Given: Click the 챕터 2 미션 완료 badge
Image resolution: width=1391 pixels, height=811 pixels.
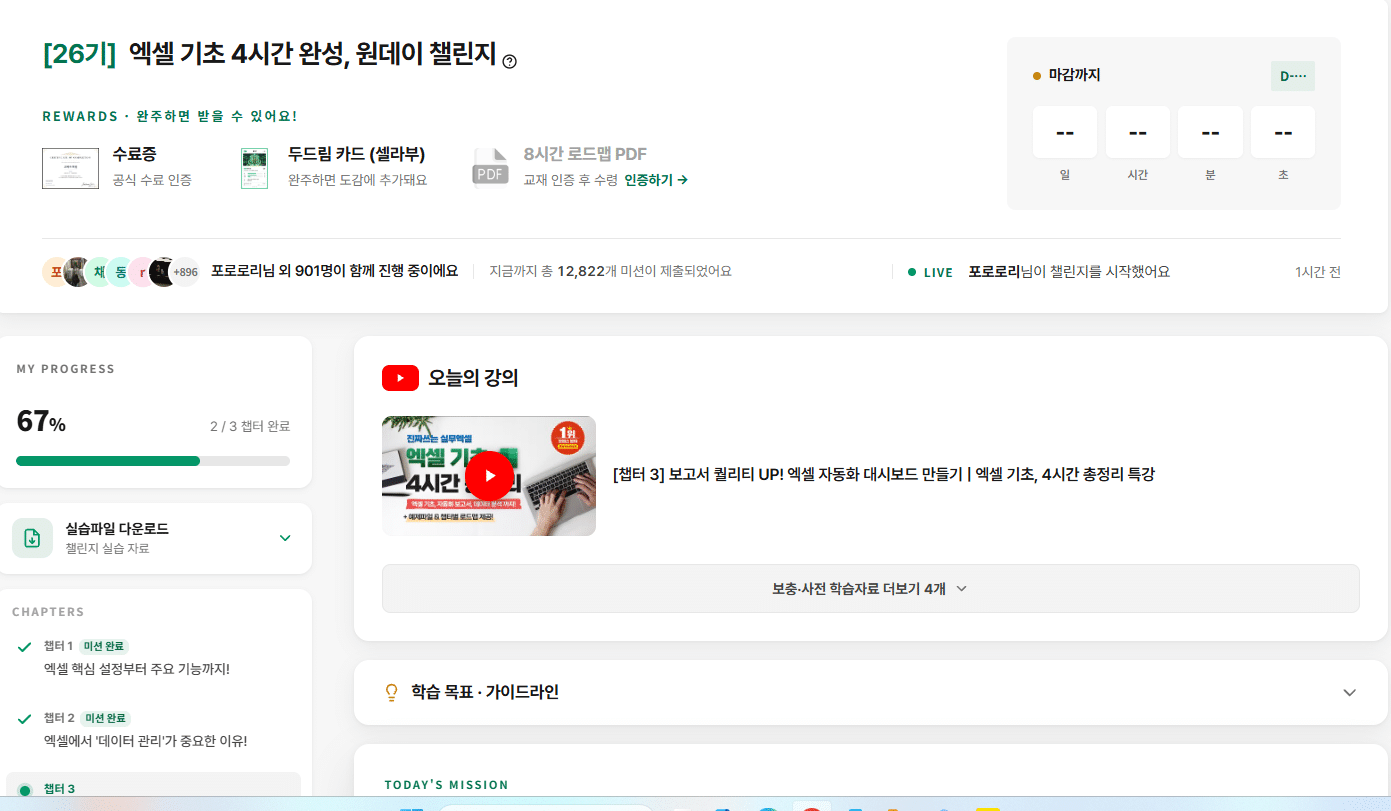Looking at the screenshot, I should 104,719.
